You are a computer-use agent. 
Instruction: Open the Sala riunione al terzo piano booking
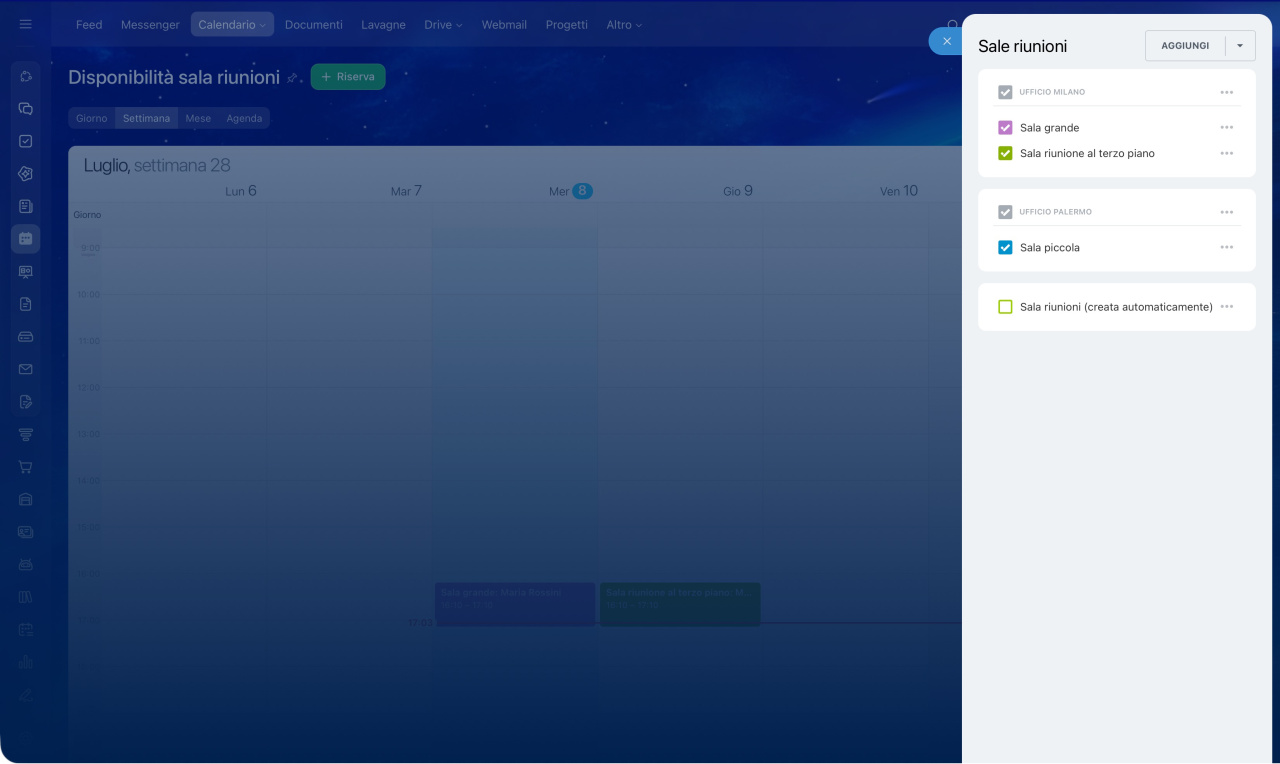pyautogui.click(x=680, y=604)
